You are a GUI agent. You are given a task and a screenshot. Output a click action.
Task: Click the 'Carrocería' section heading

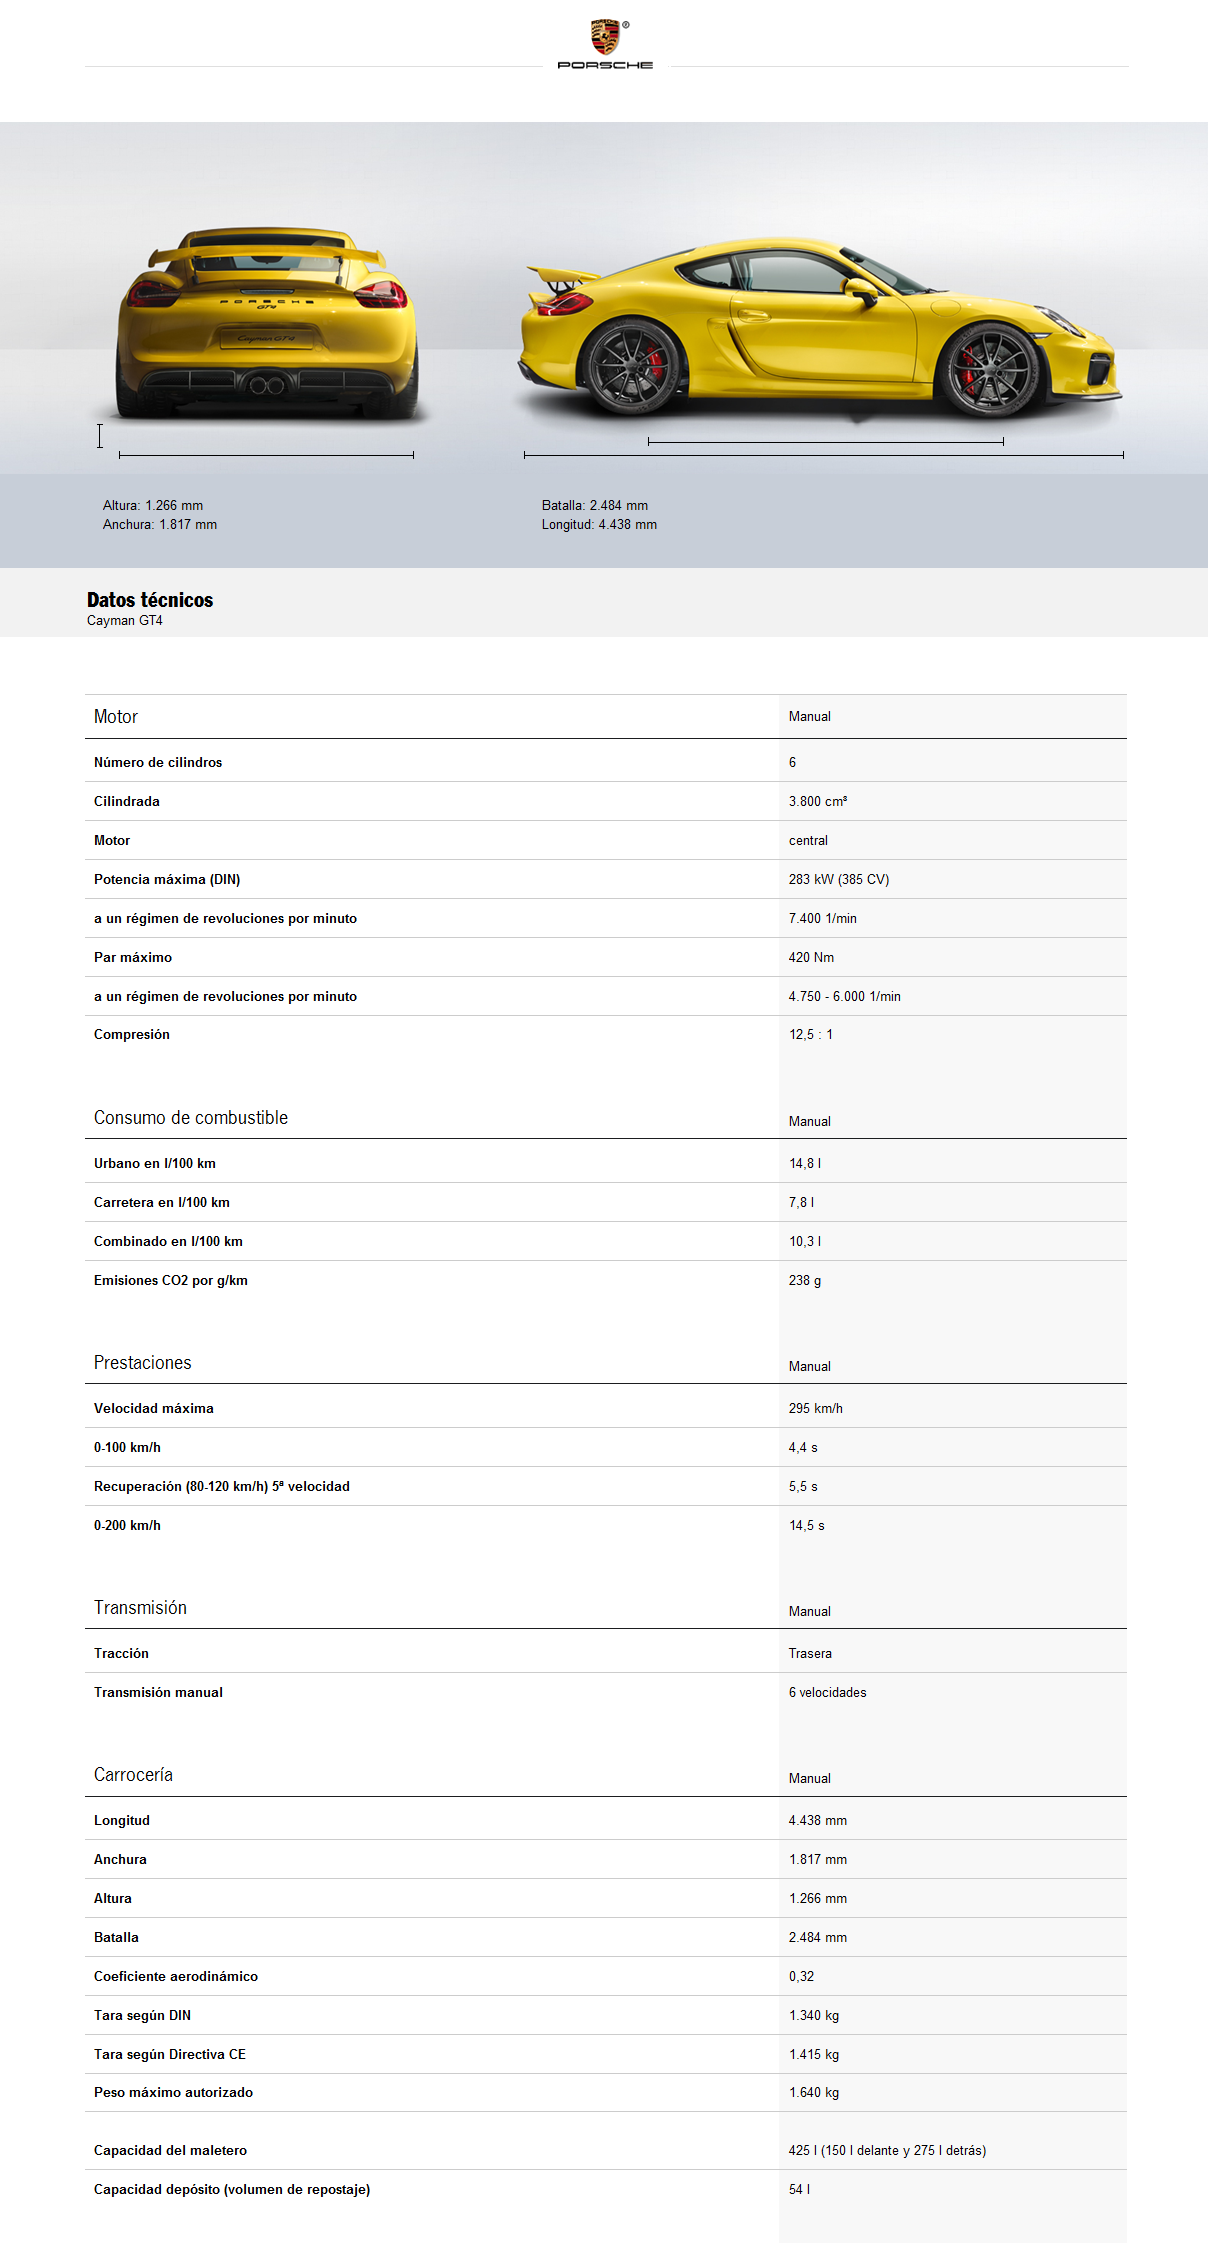134,1775
